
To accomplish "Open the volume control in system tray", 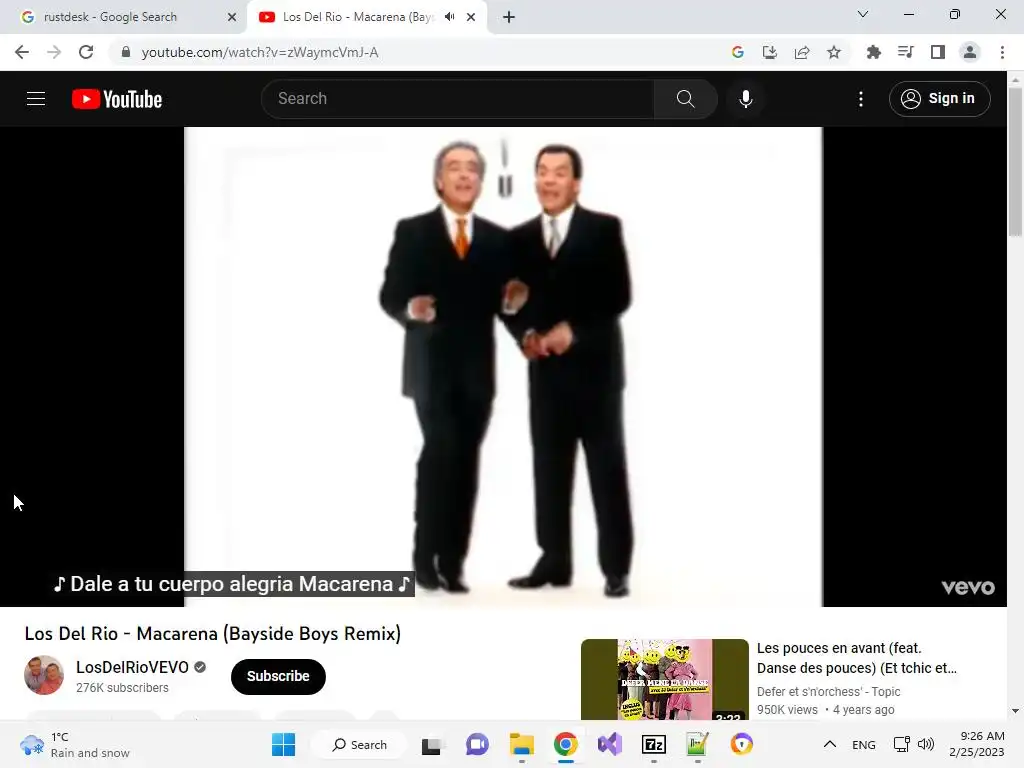I will tap(926, 744).
